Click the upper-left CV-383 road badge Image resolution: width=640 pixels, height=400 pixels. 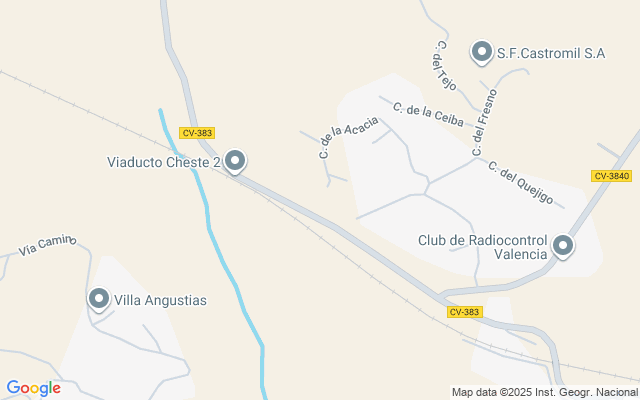(x=197, y=133)
